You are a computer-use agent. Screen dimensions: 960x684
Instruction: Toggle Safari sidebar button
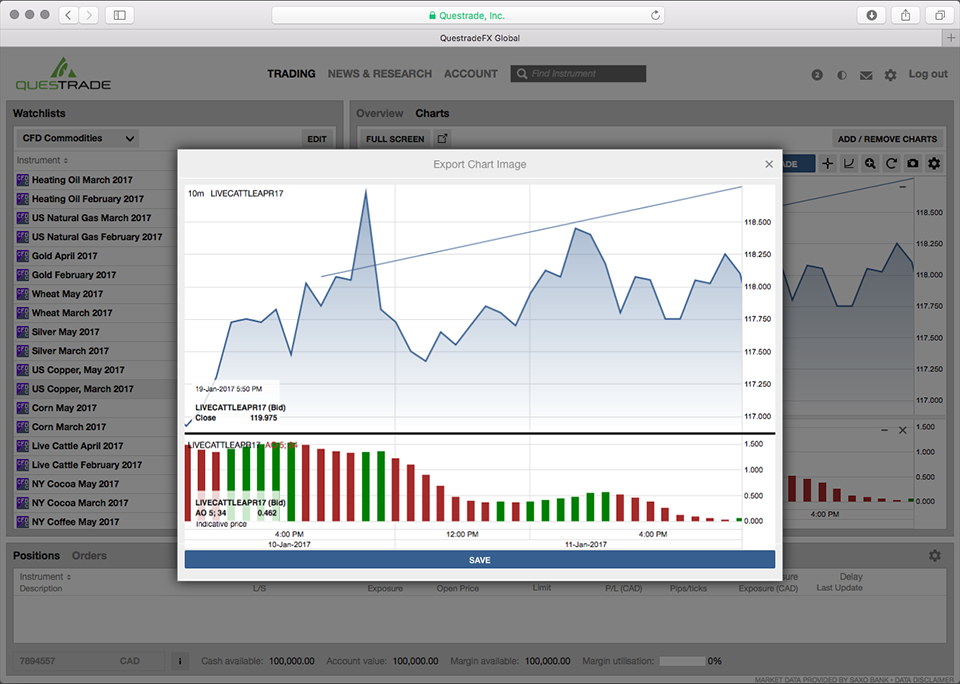point(120,15)
